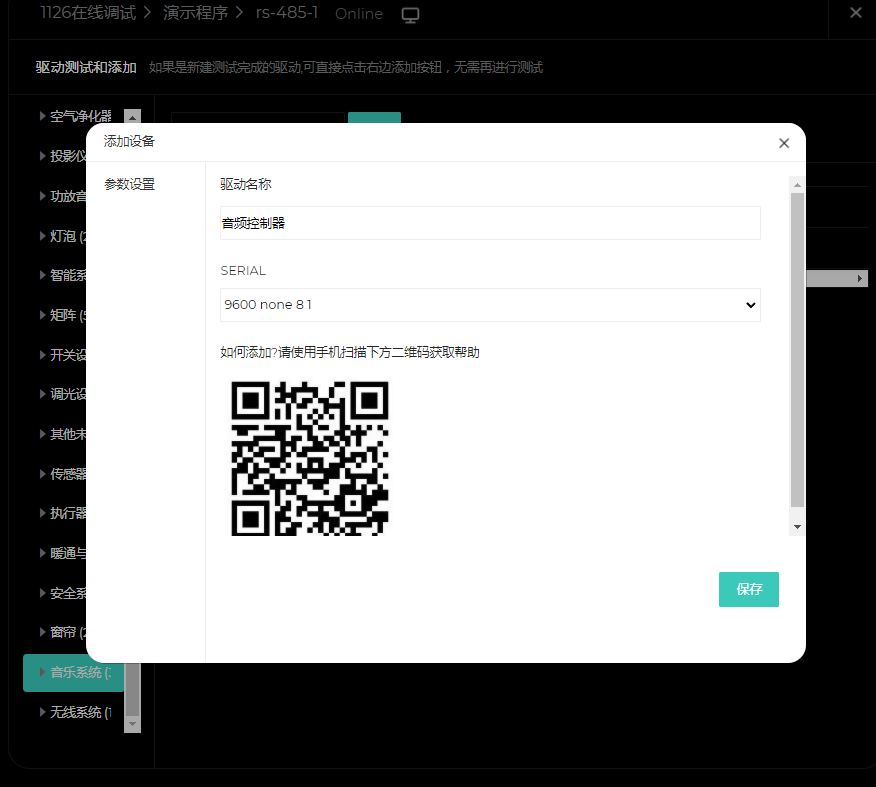Viewport: 876px width, 787px height.
Task: Click the SERIAL field label
Action: coord(243,271)
